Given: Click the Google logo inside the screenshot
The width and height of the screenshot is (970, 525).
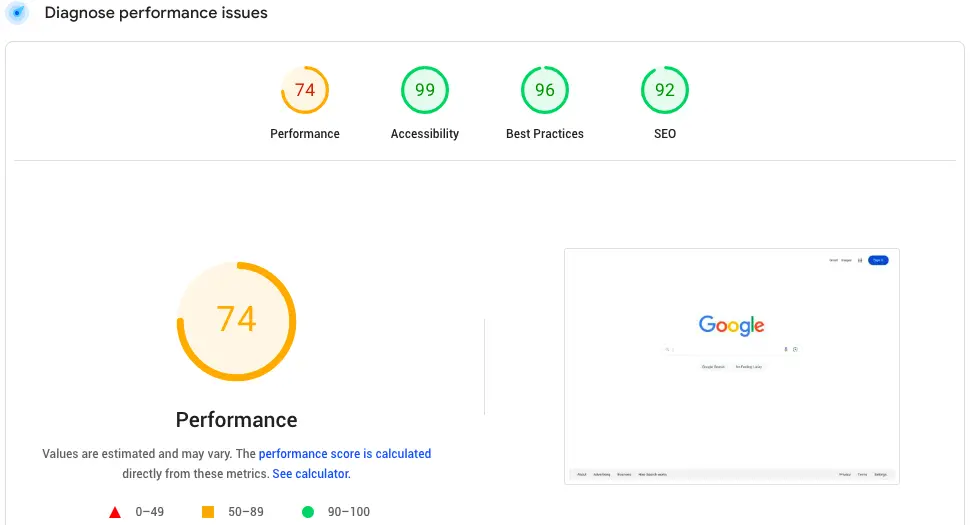Looking at the screenshot, I should (732, 325).
